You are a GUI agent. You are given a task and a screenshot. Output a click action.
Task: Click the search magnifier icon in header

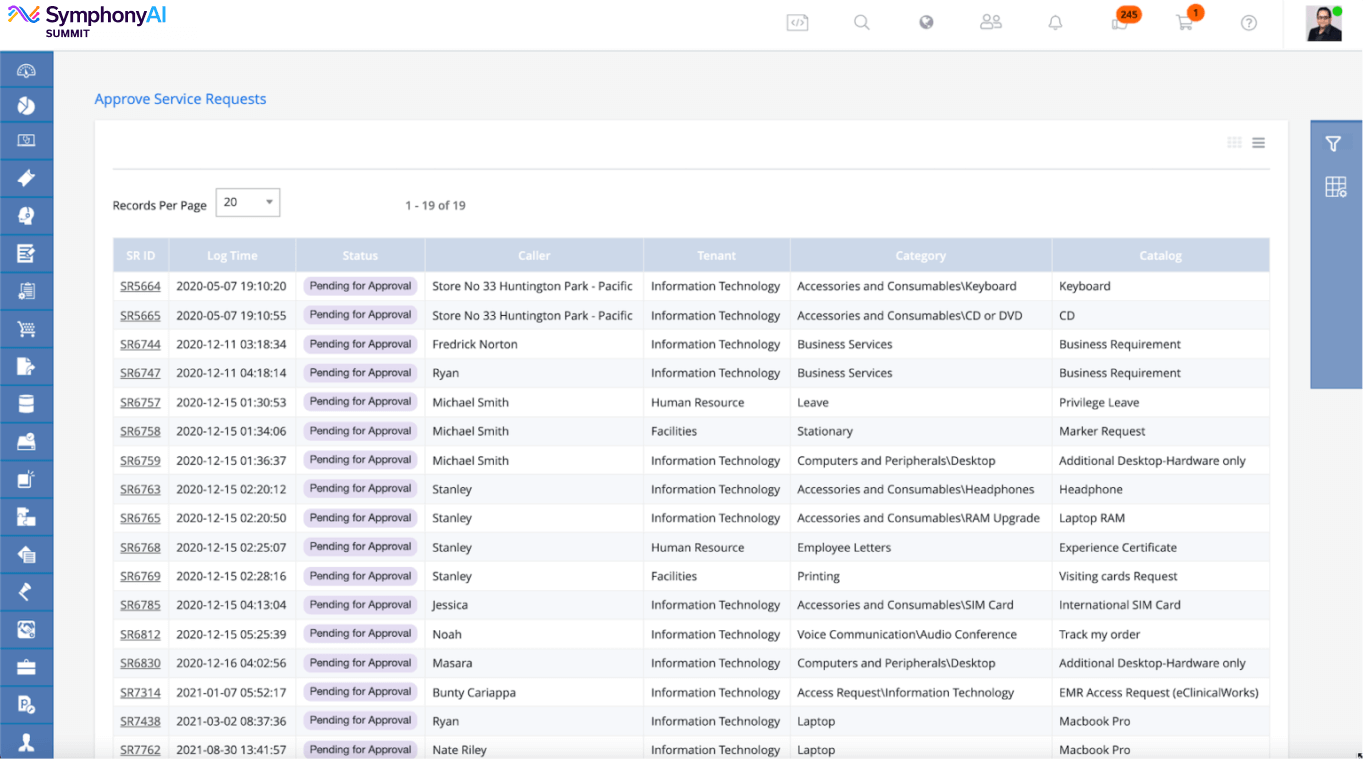click(861, 22)
